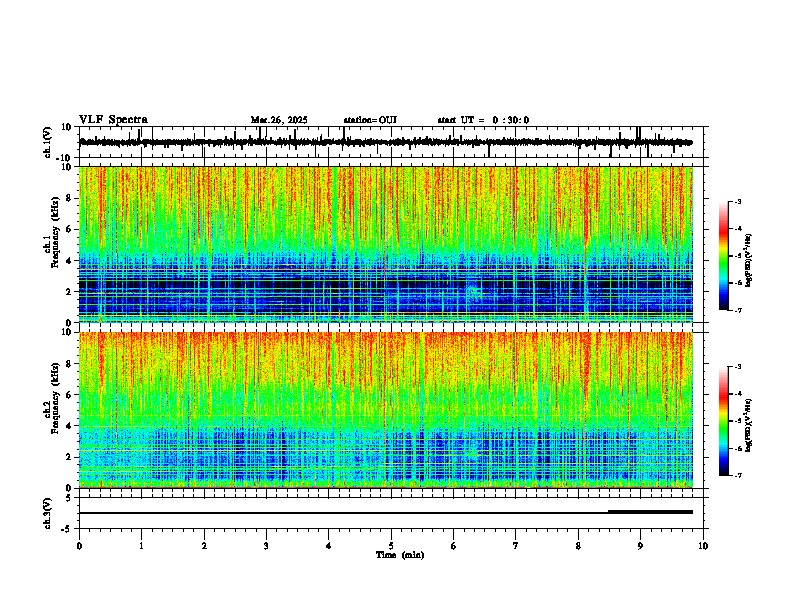Image resolution: width=792 pixels, height=612 pixels.
Task: Click the "-3" tick on ch.1 color scale
Action: (x=736, y=201)
